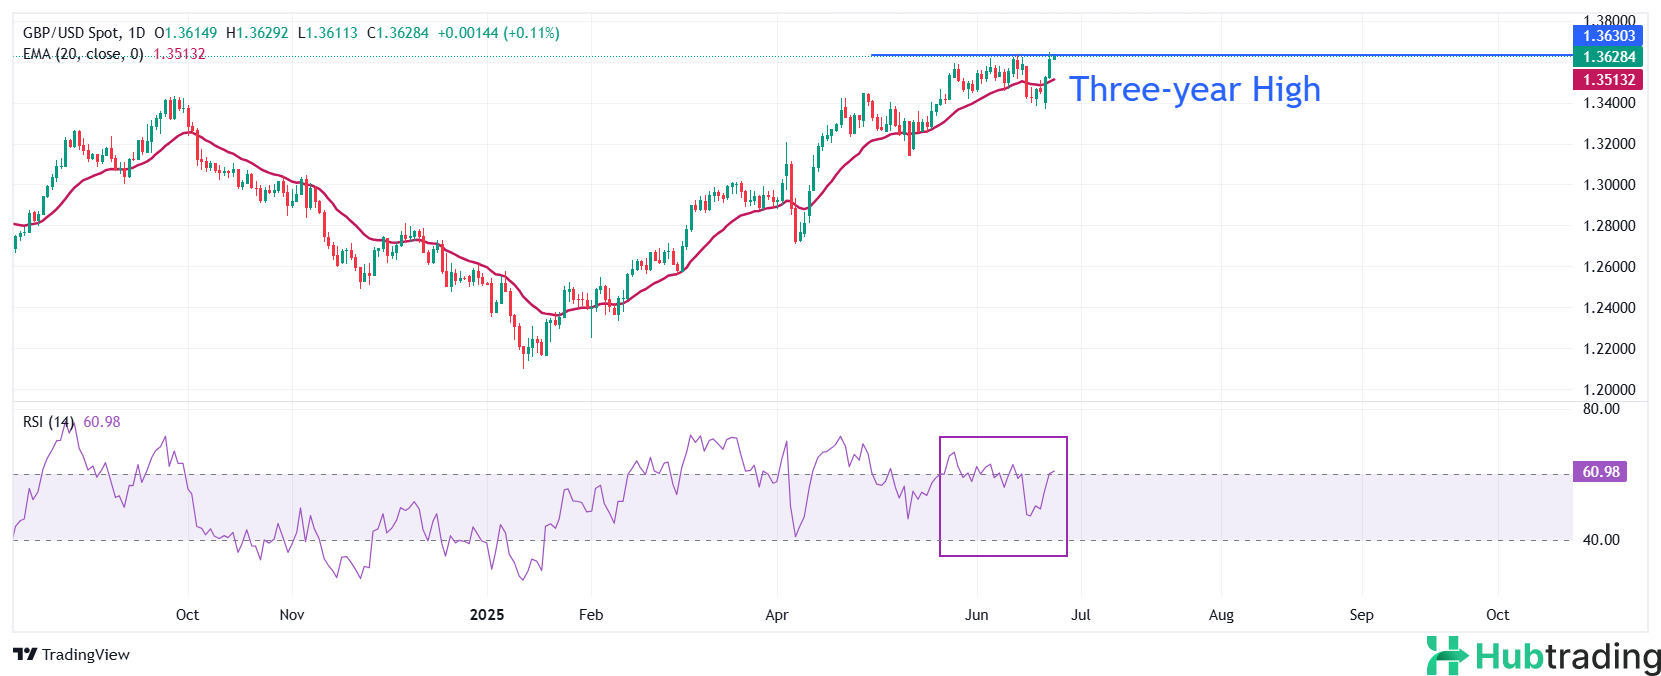Select the green 1.36284 current price label

click(1607, 57)
